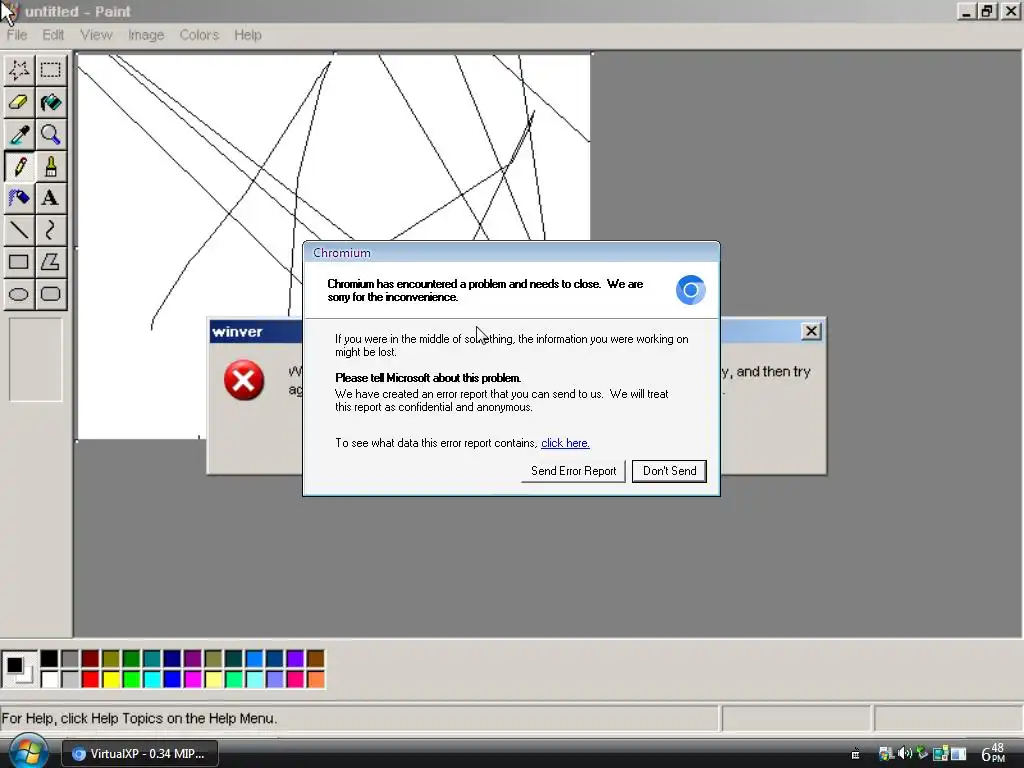Open the File menu
This screenshot has height=768, width=1024.
16,35
